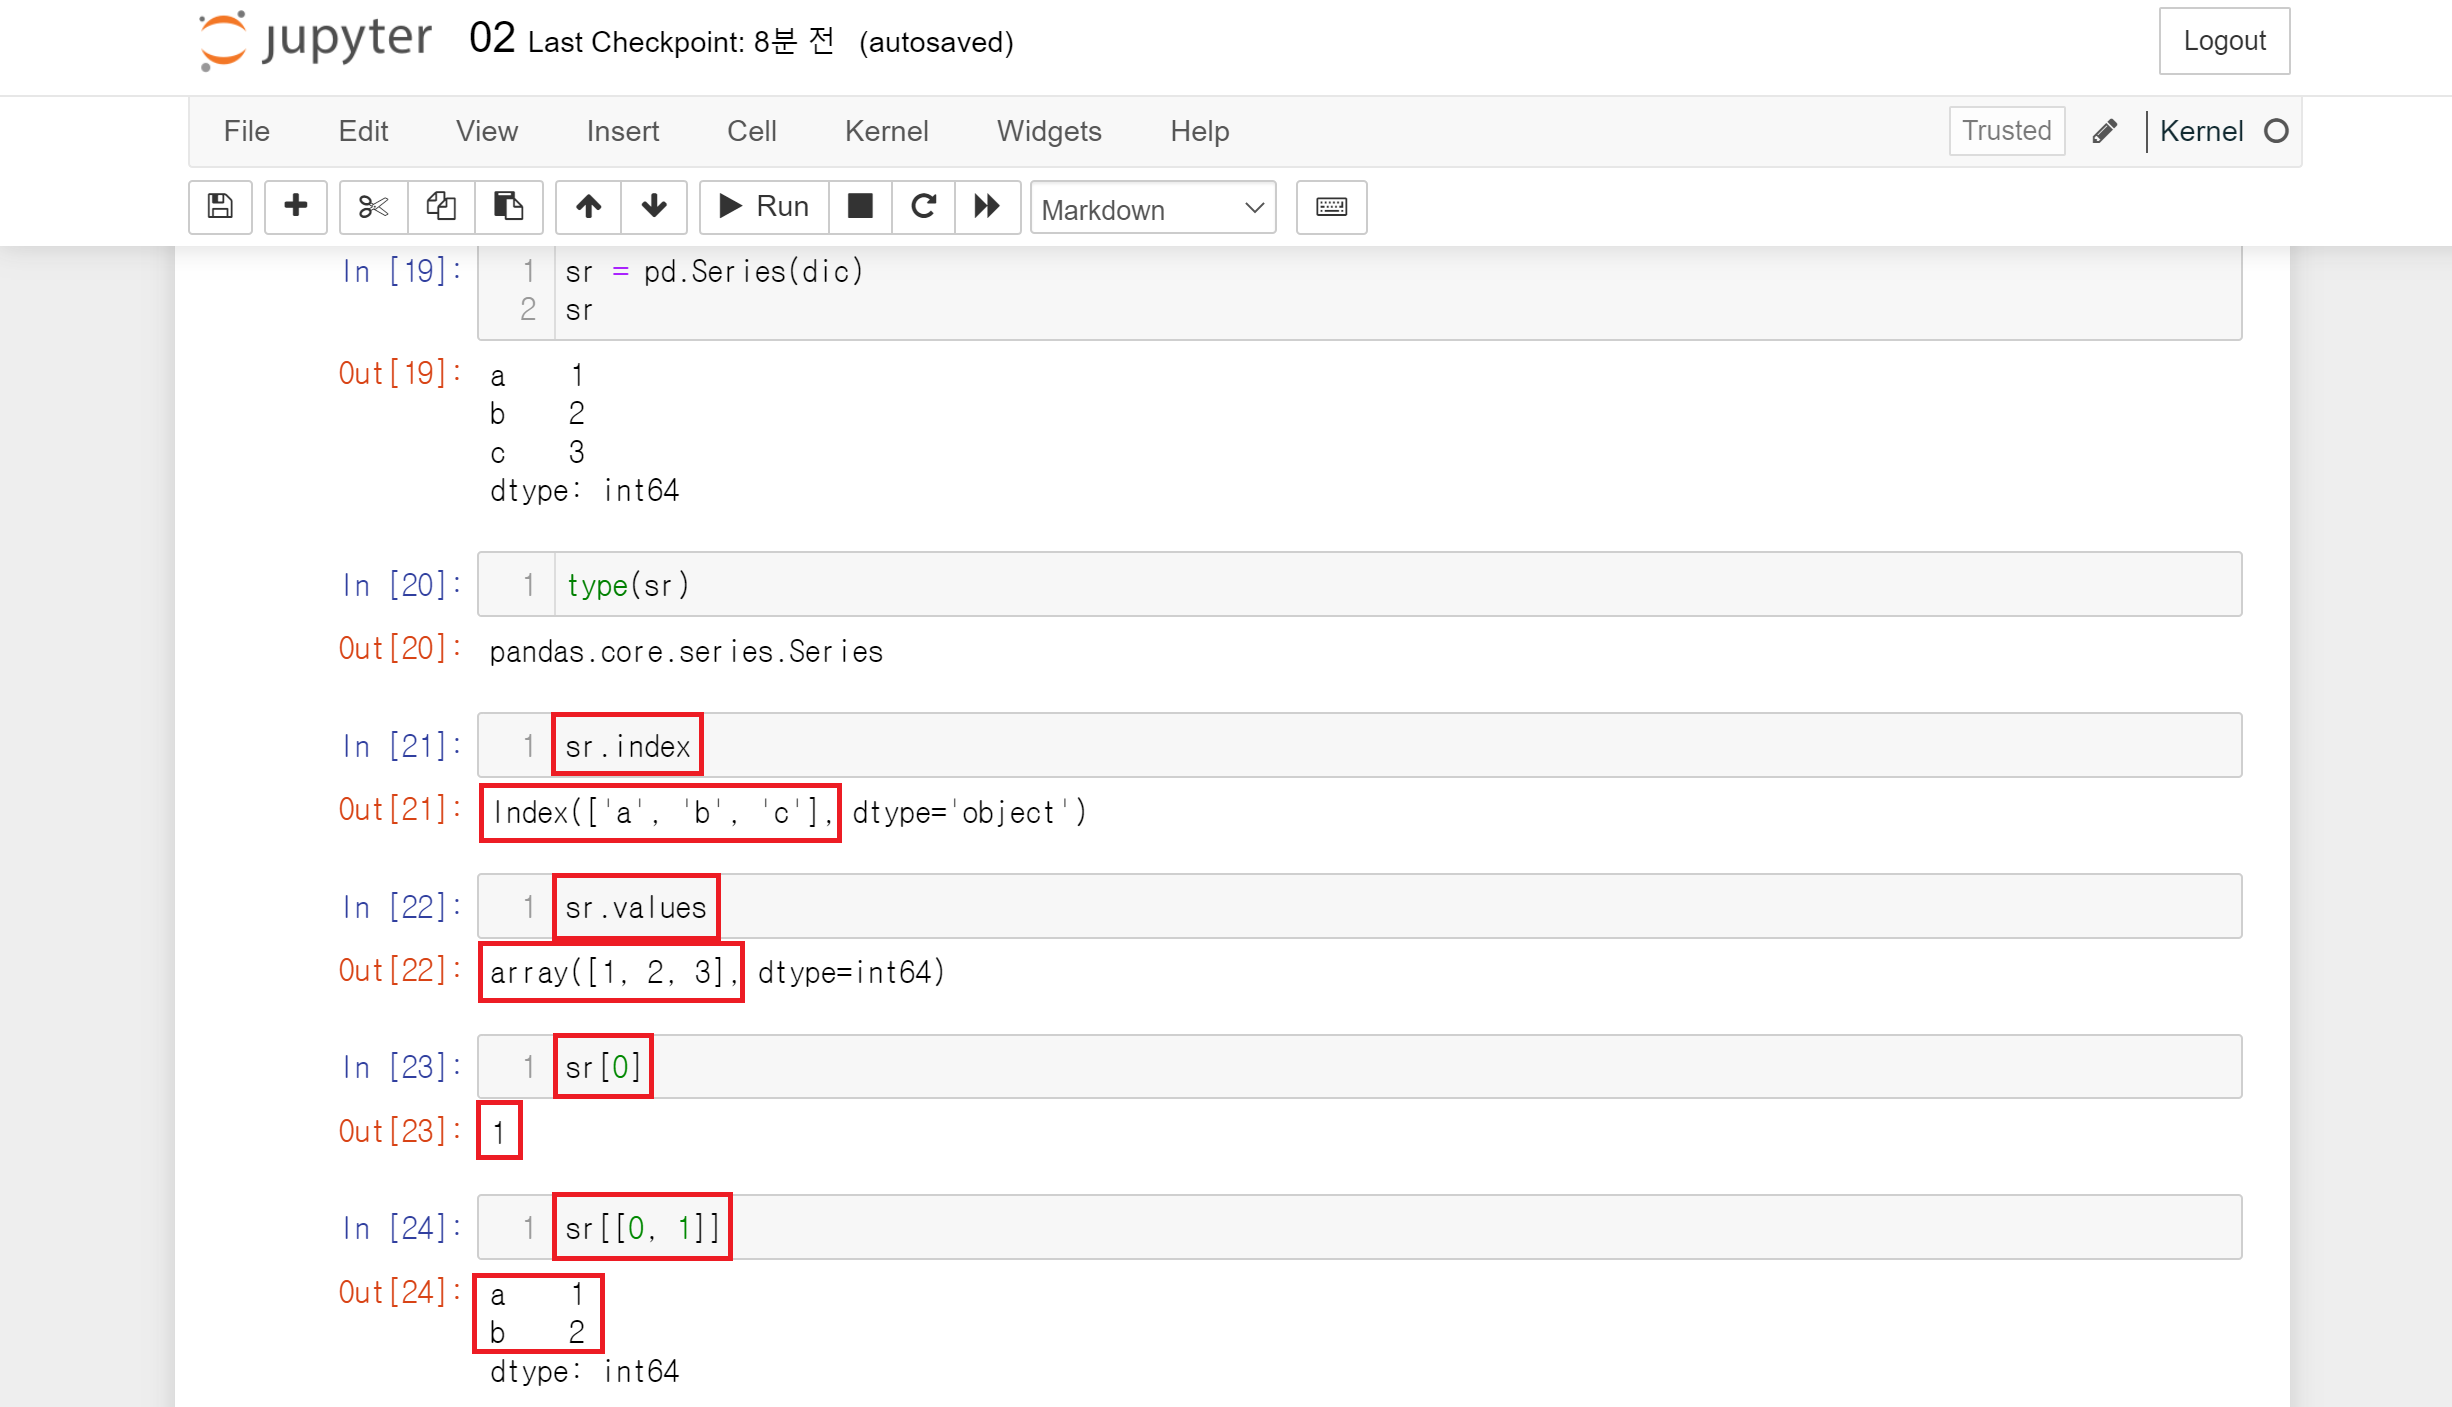Click the pencil edit mode indicator
The image size is (2452, 1407).
[2104, 131]
